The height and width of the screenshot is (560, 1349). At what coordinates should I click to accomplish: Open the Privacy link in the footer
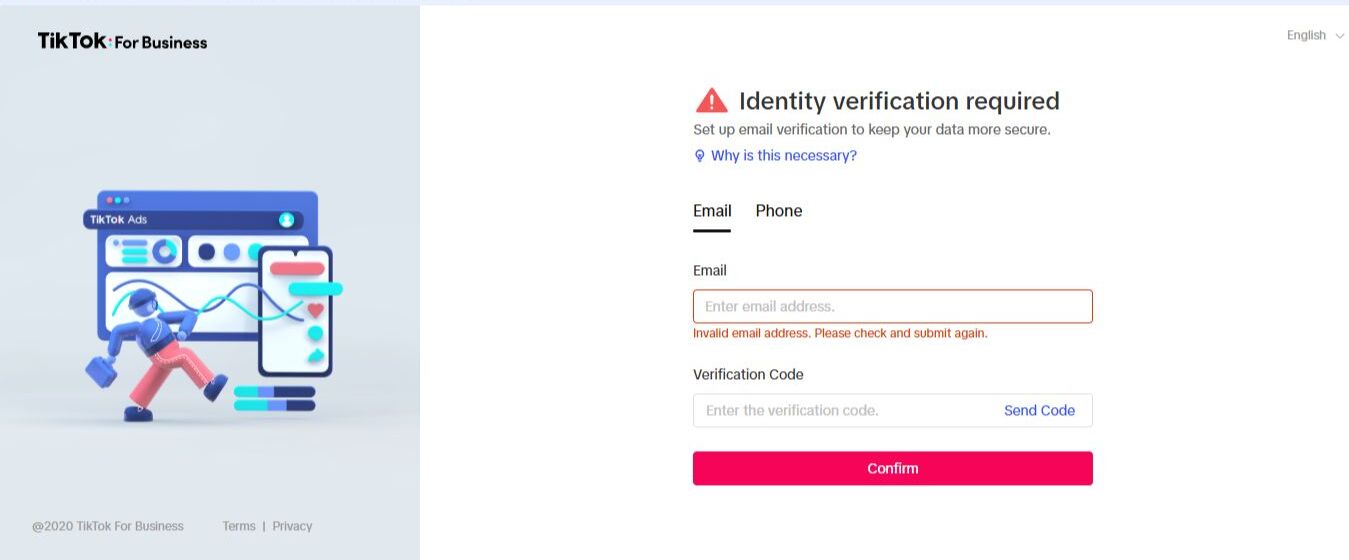click(x=292, y=526)
